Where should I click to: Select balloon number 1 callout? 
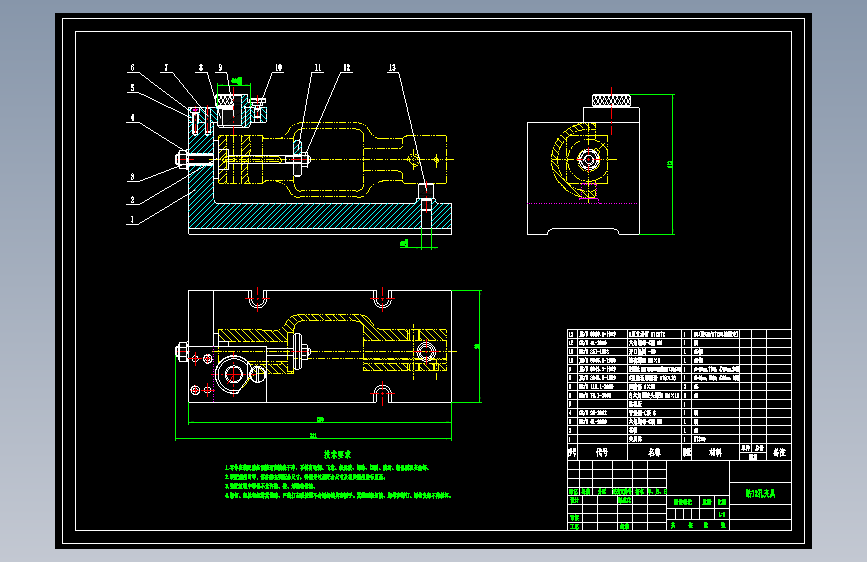point(132,220)
